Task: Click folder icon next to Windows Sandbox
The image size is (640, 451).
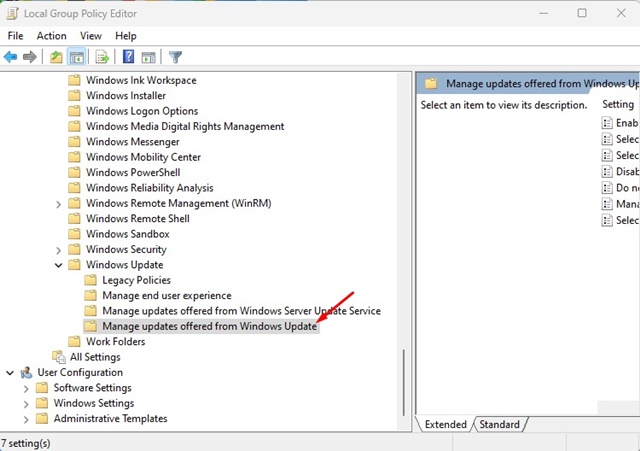Action: click(x=74, y=234)
